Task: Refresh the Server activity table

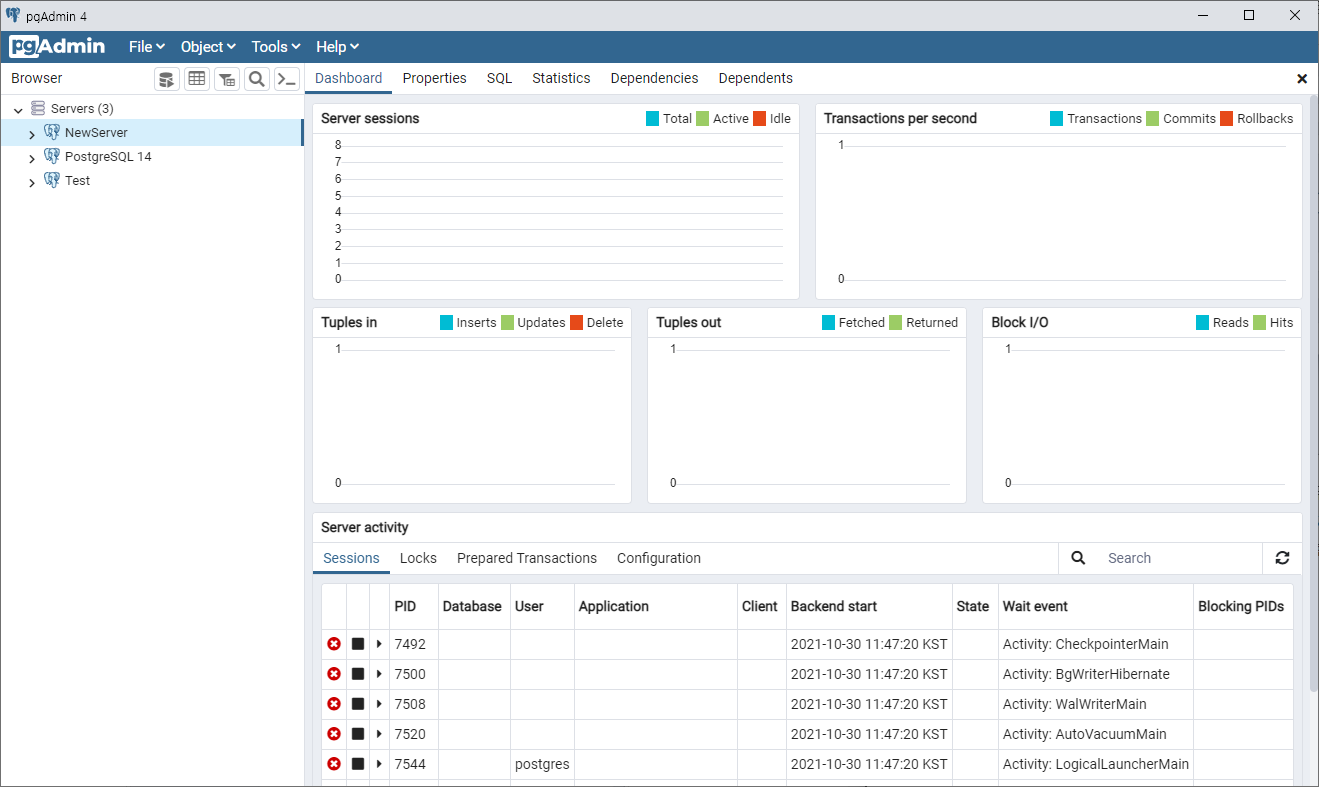Action: coord(1282,558)
